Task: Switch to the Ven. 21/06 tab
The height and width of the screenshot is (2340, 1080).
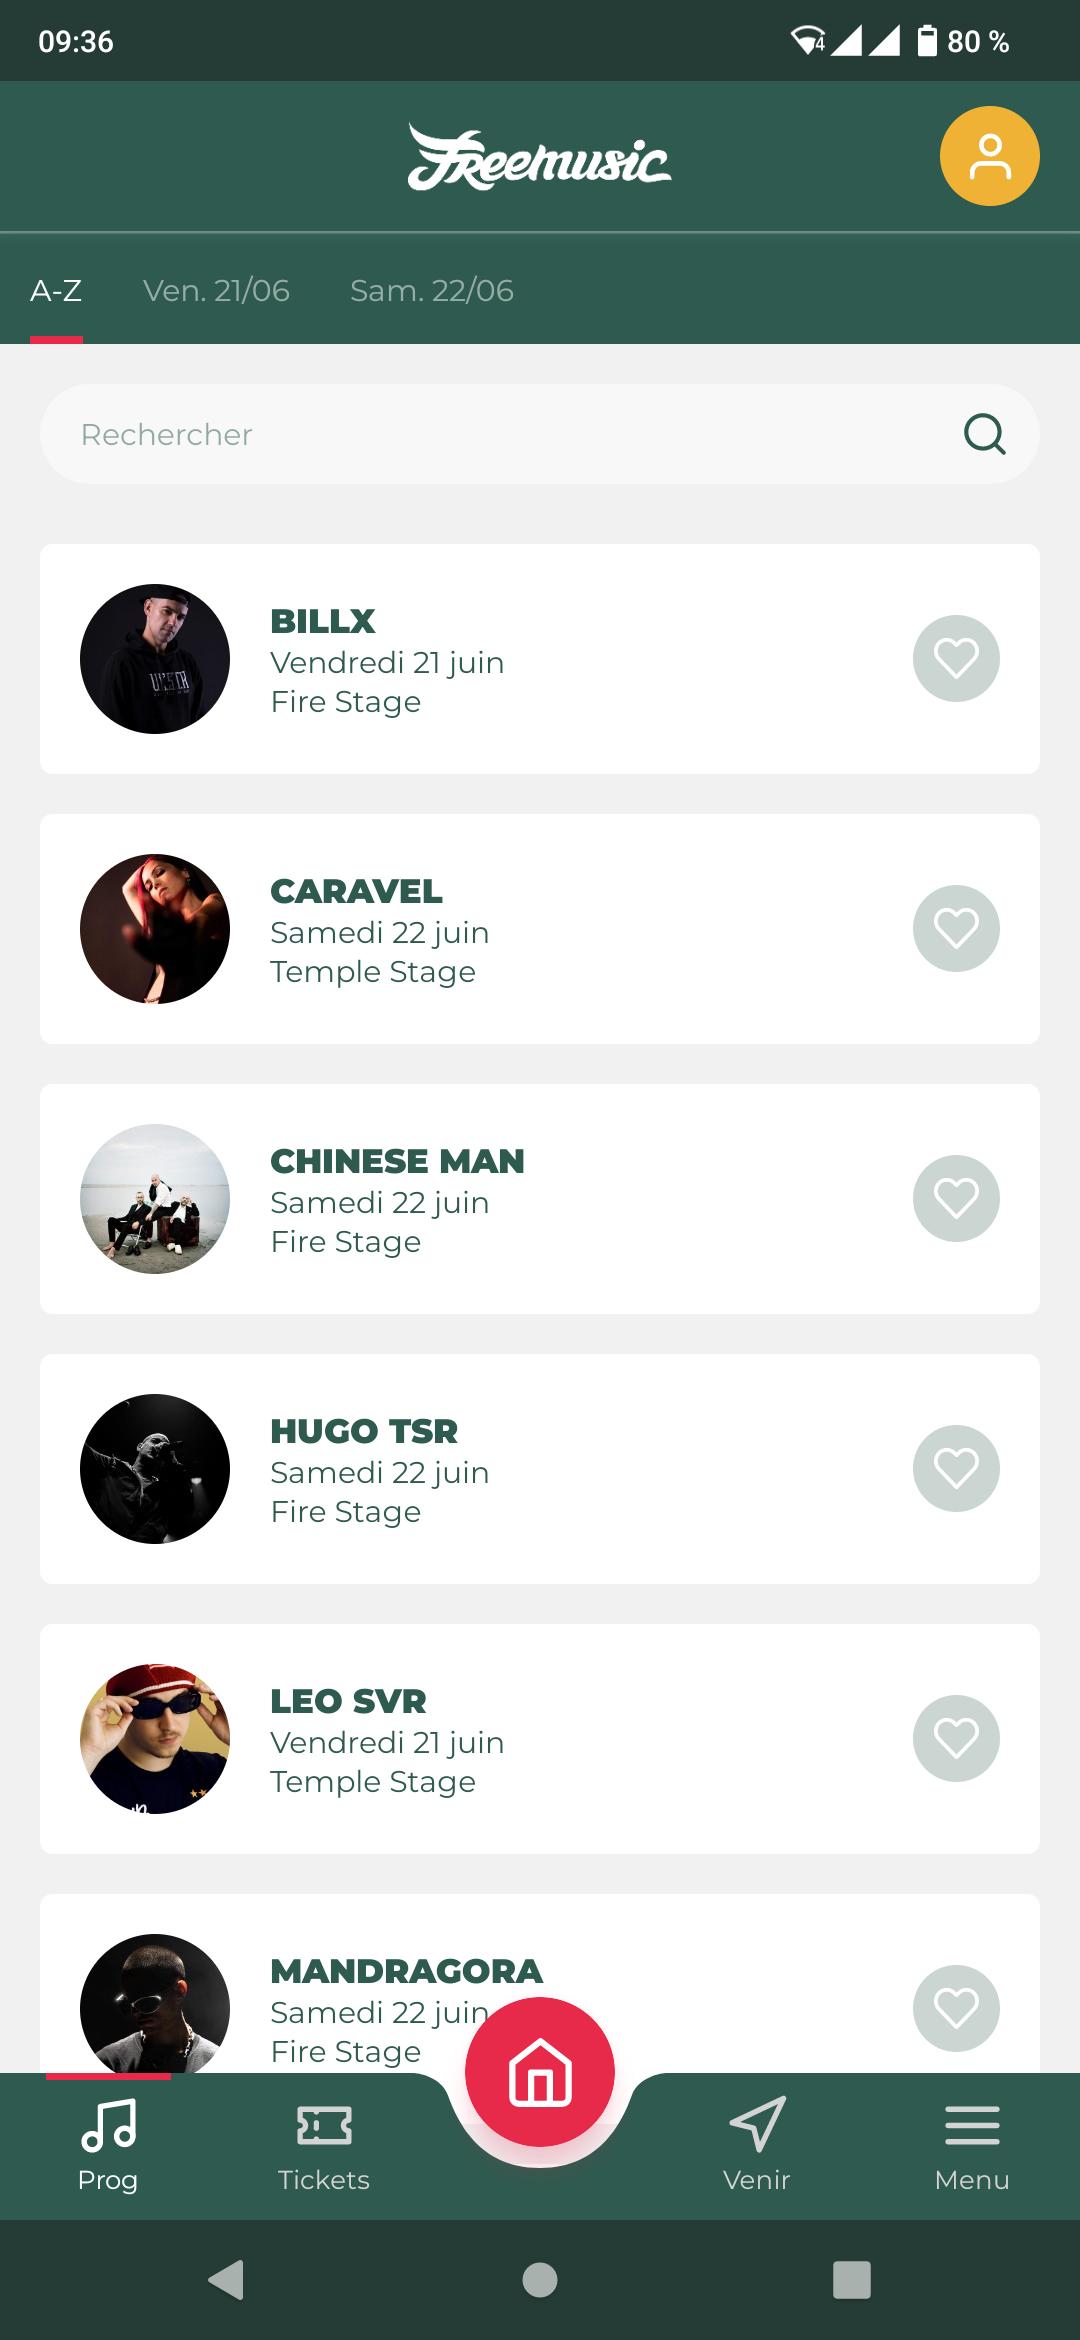Action: [x=216, y=290]
